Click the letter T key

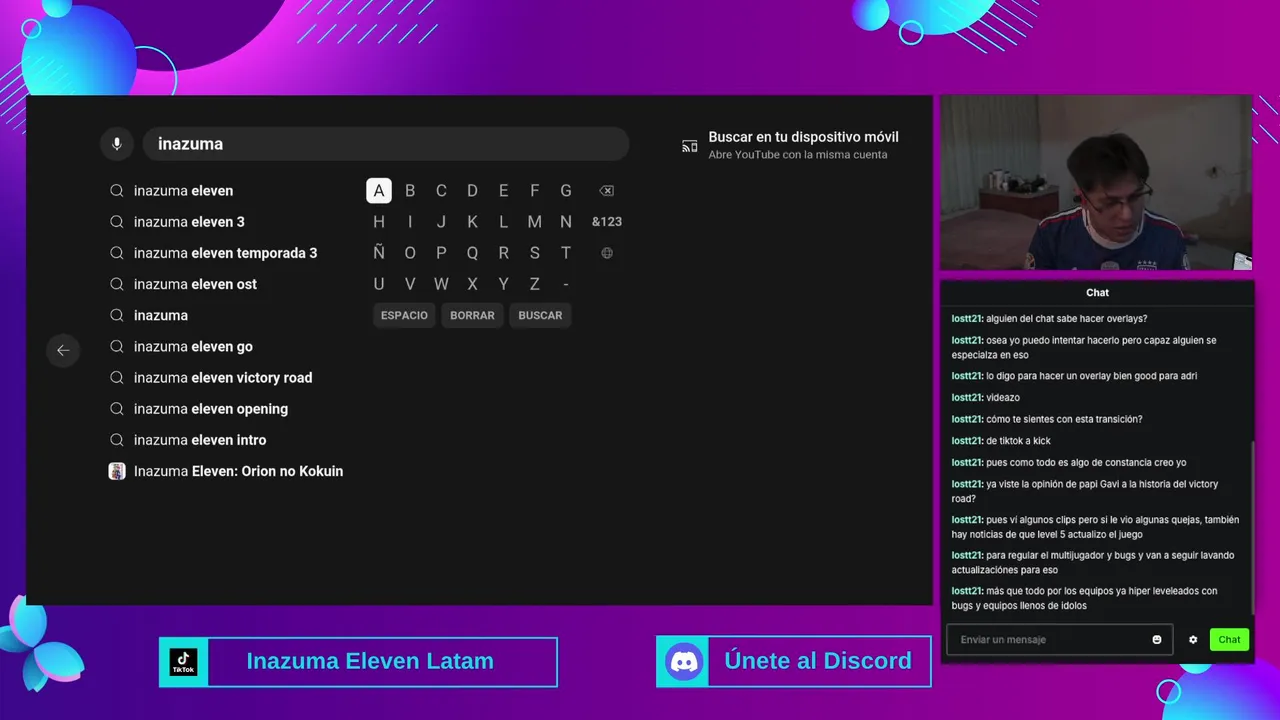(x=566, y=253)
